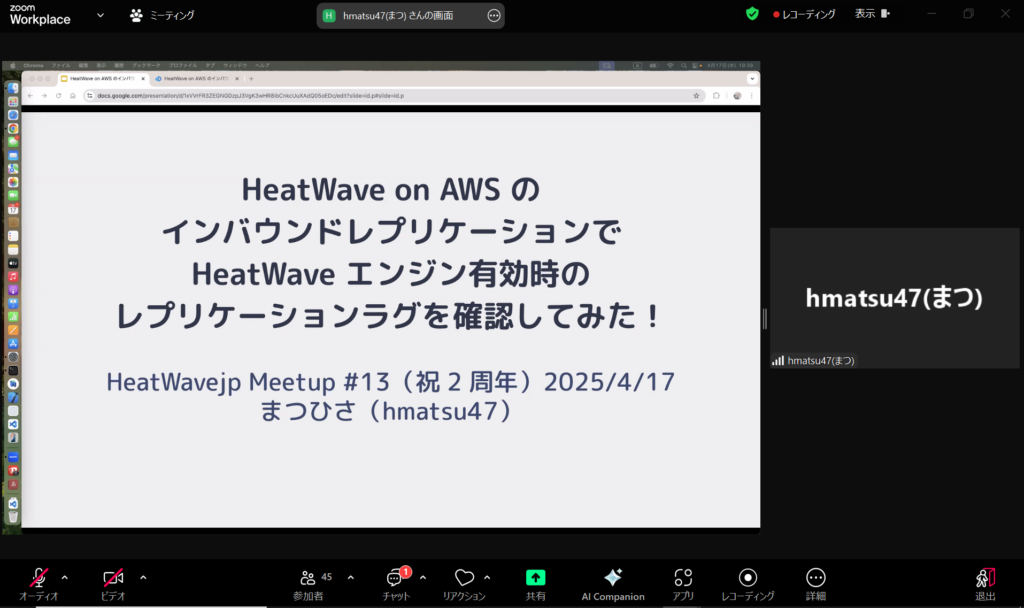Reload the page in Chrome
This screenshot has height=608, width=1024.
pos(59,95)
